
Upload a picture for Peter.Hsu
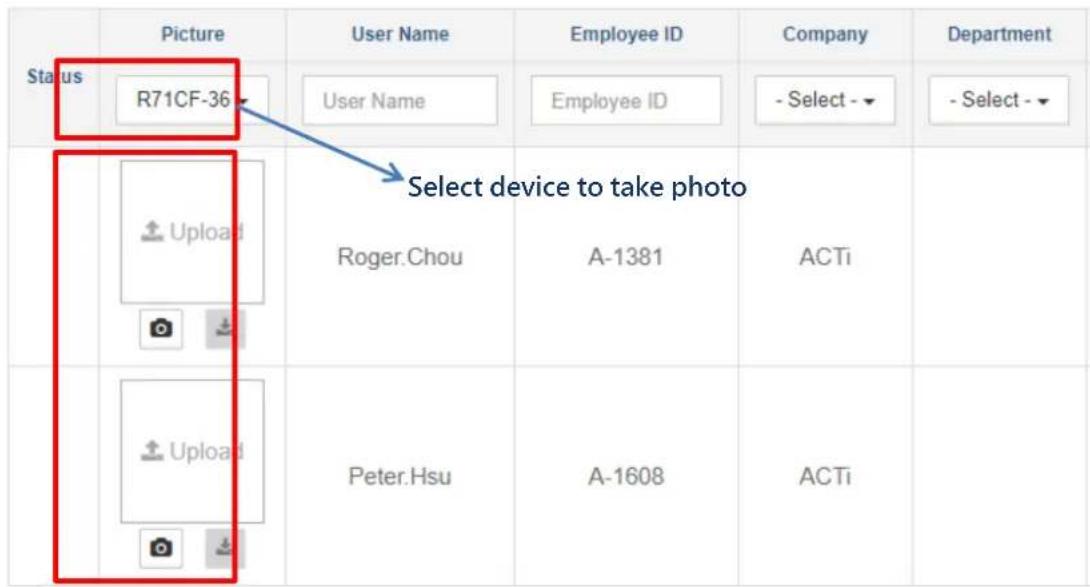192,451
